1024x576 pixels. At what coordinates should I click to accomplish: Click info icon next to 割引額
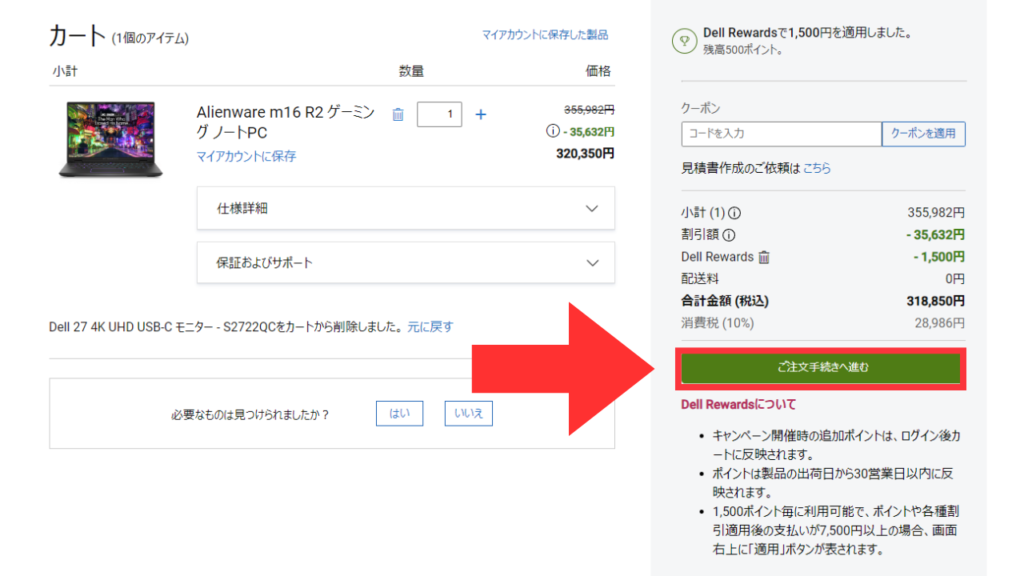tap(729, 235)
